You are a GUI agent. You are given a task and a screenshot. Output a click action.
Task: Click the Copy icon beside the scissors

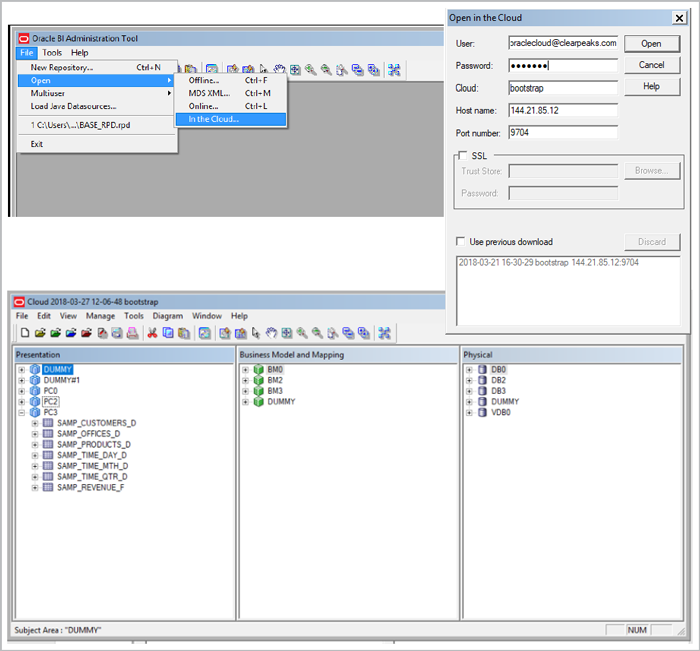(168, 333)
